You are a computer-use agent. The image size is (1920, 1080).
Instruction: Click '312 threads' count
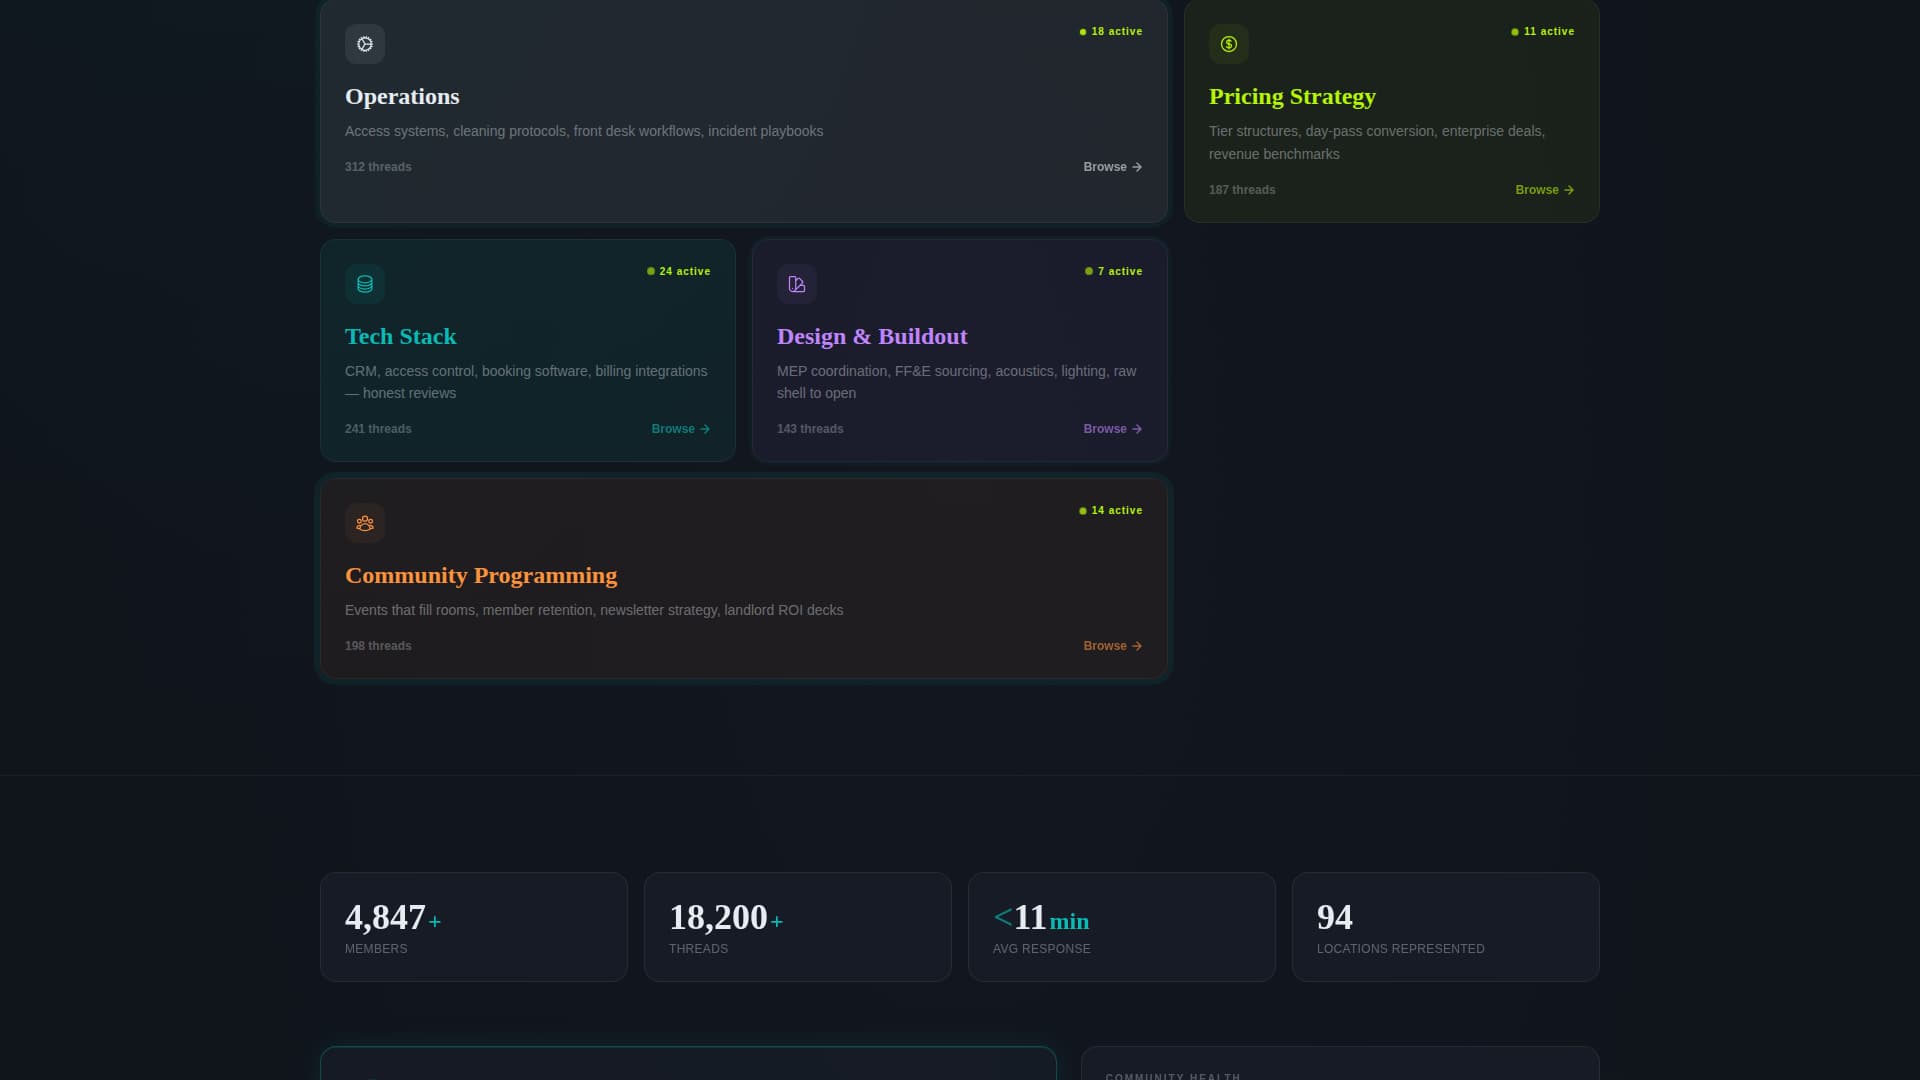click(x=378, y=167)
